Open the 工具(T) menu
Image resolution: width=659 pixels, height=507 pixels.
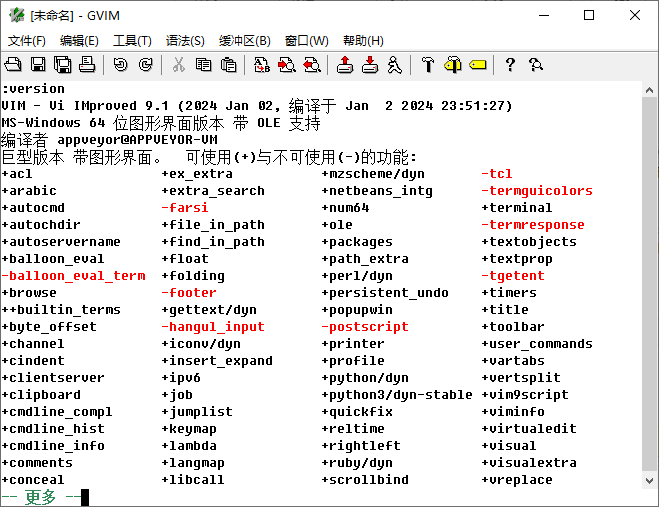click(x=132, y=41)
